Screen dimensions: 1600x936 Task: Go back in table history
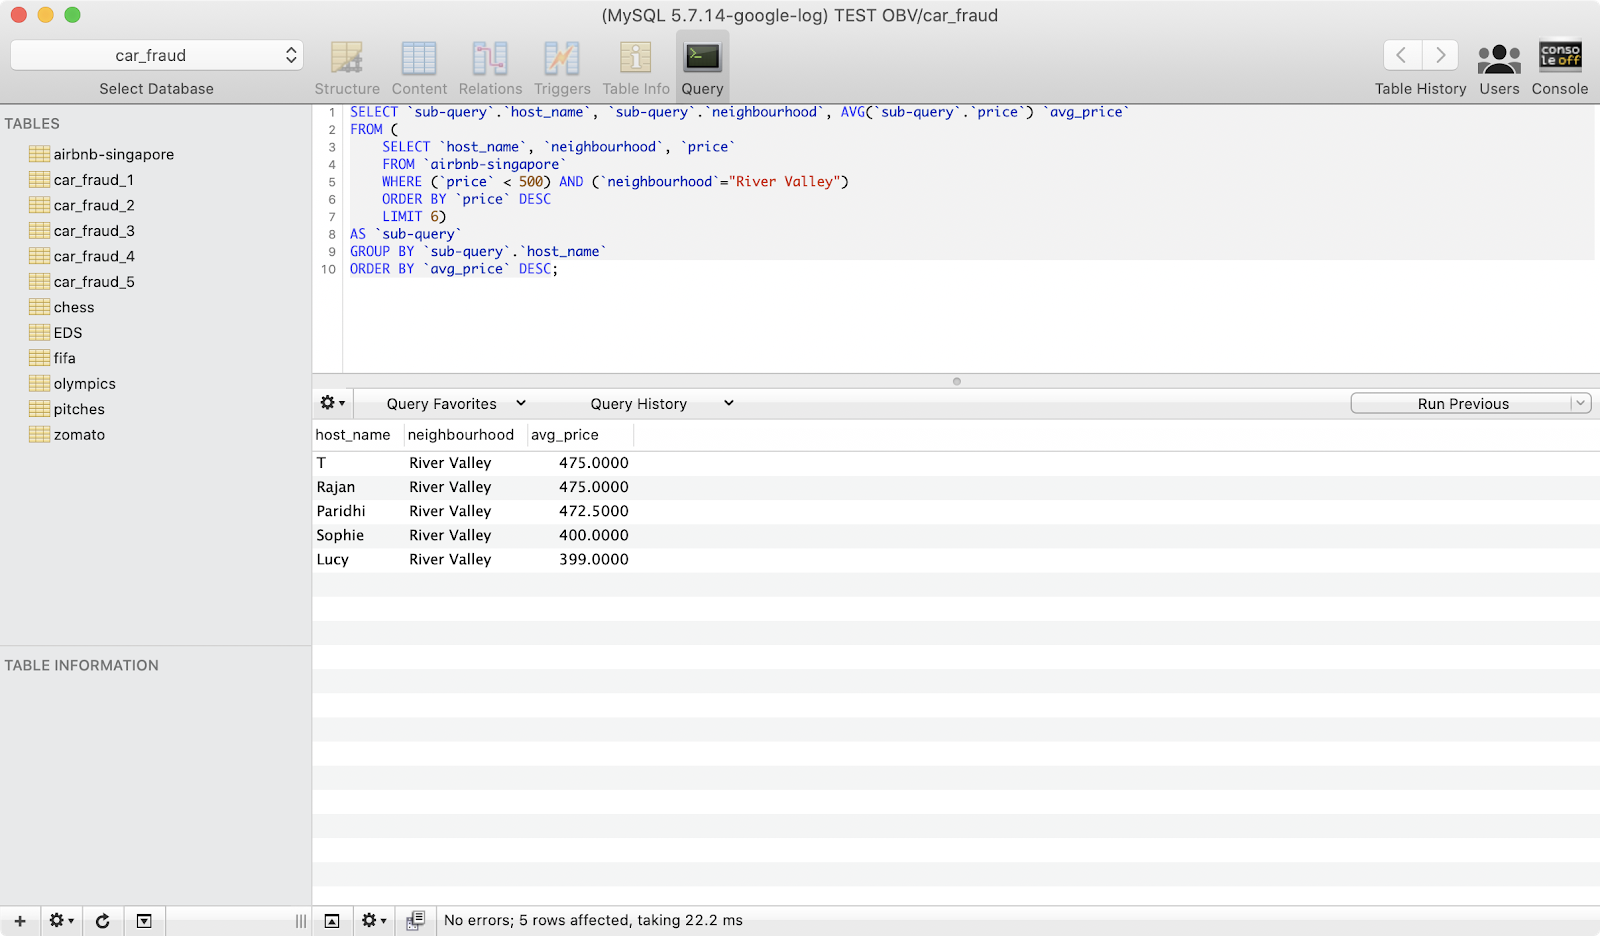(1402, 55)
